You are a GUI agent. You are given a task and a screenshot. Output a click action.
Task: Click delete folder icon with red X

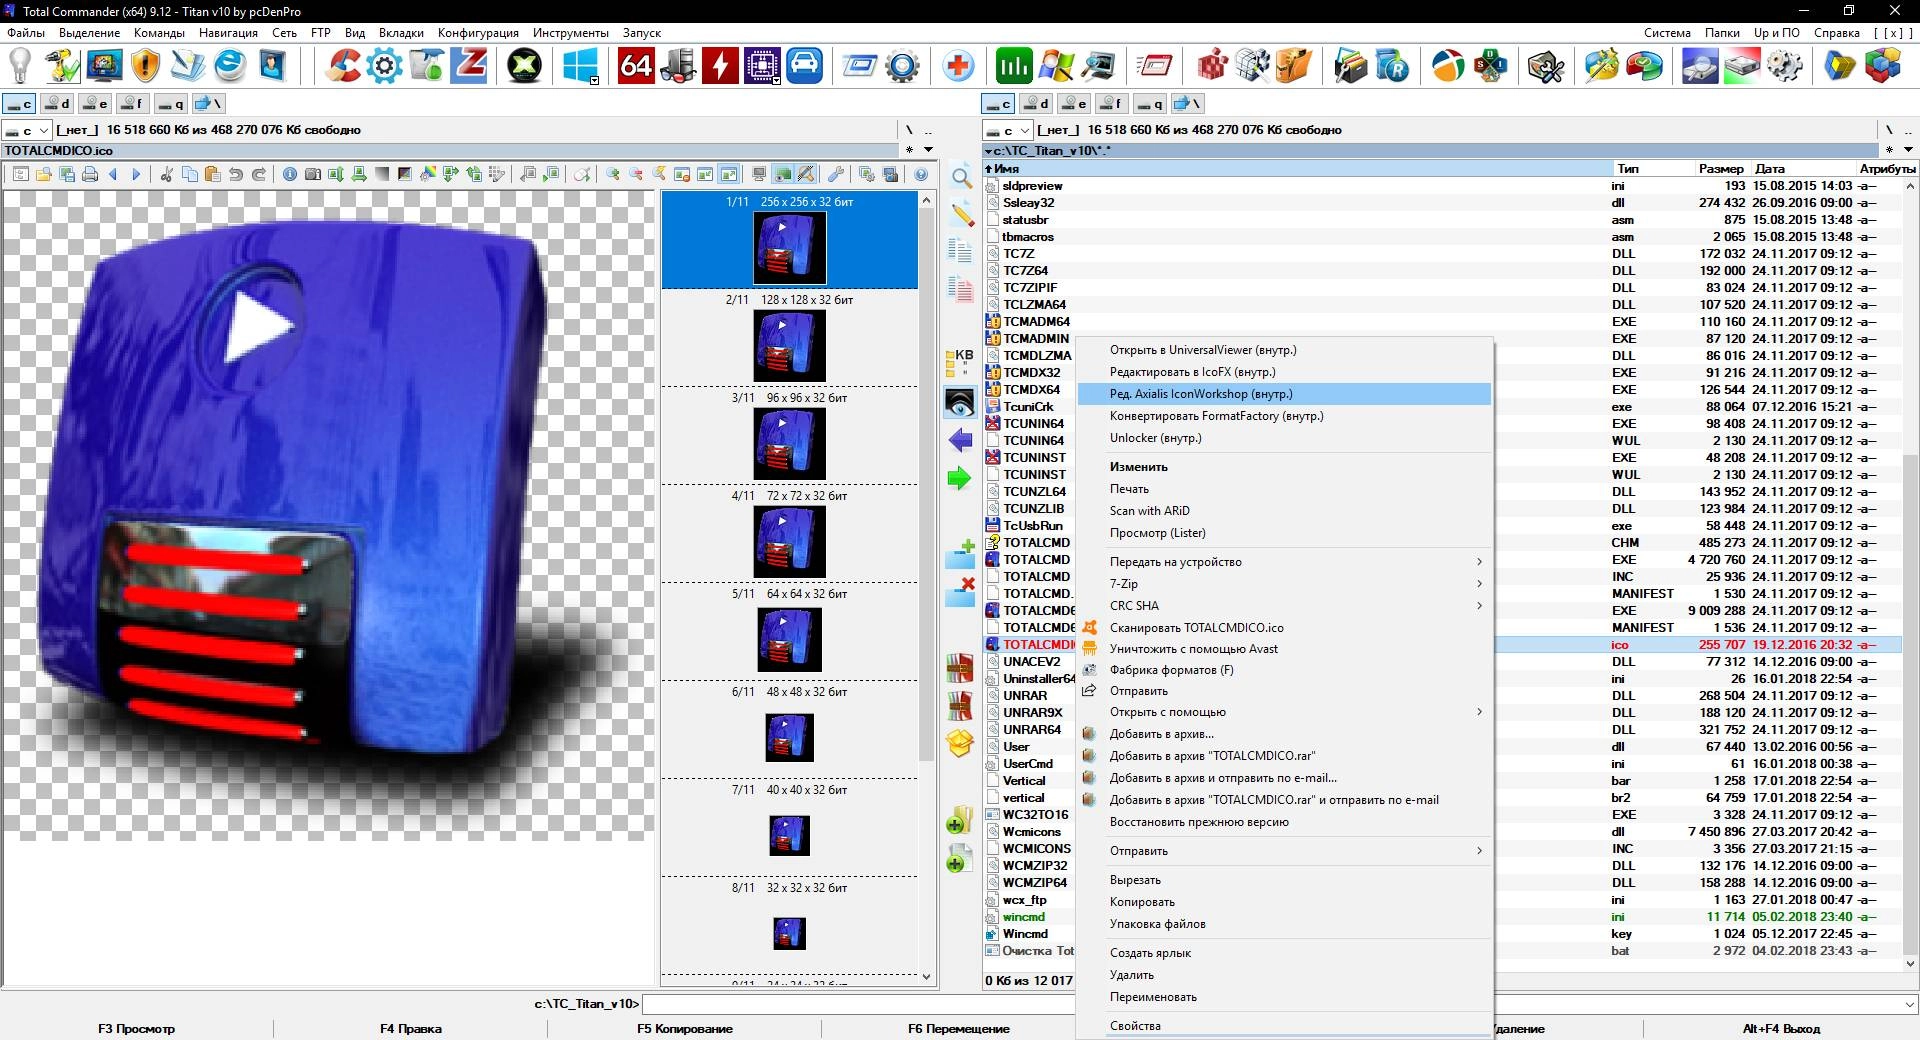pyautogui.click(x=960, y=592)
